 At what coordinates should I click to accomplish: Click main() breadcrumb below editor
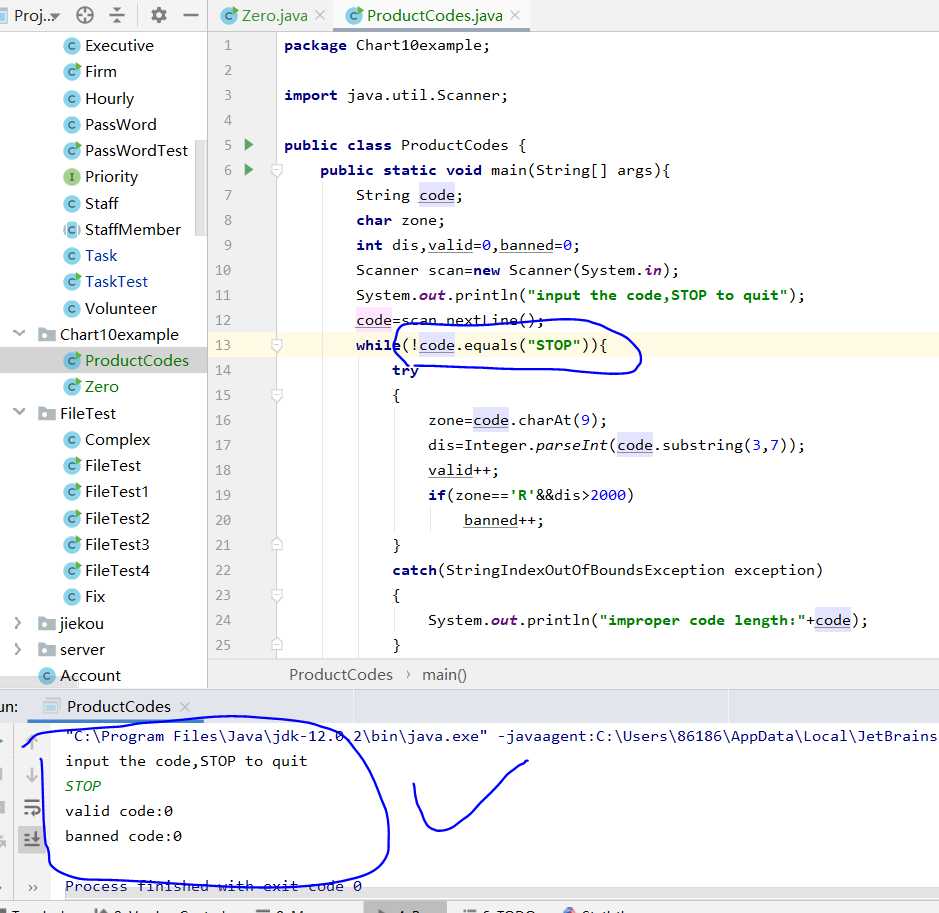point(444,675)
